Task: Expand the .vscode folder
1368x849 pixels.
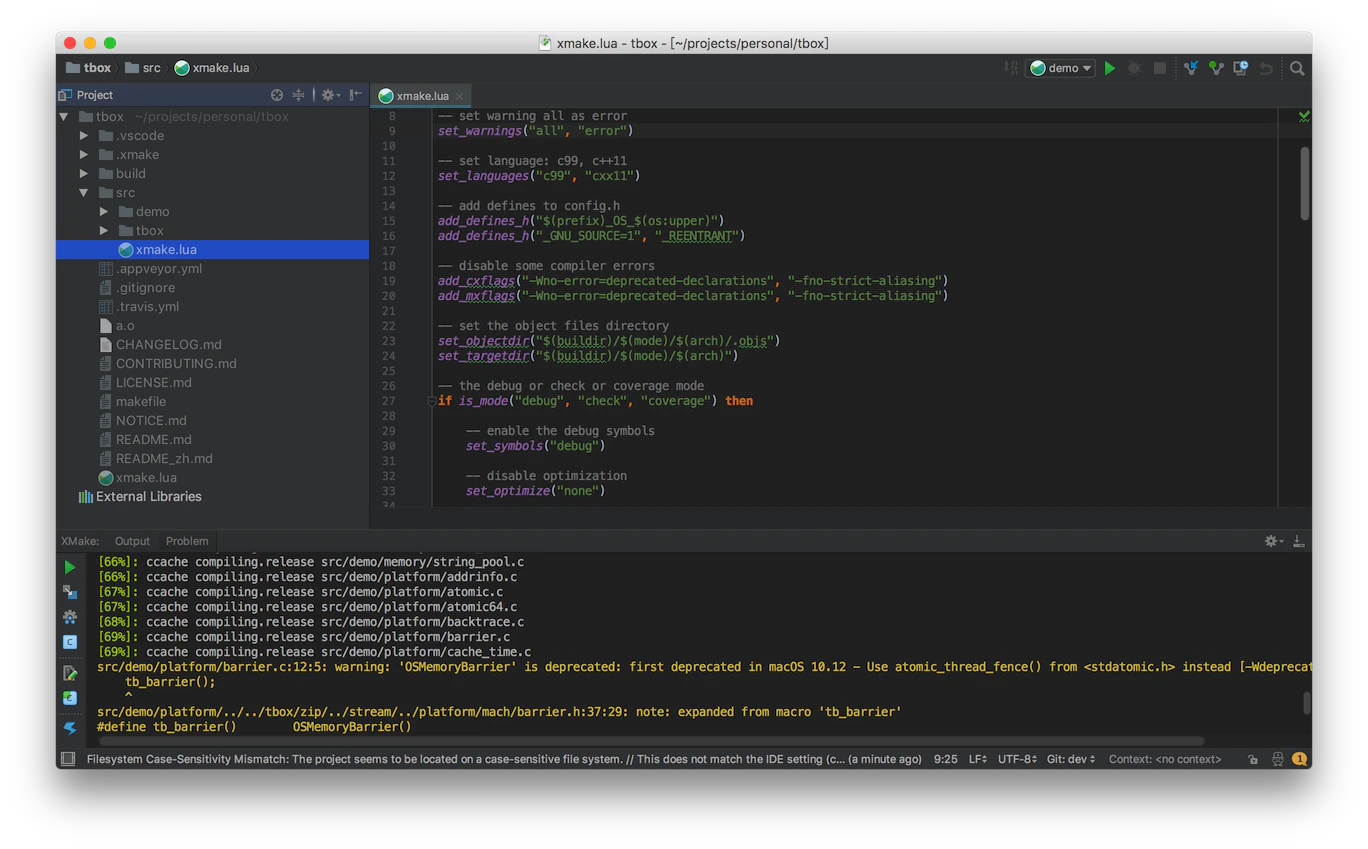Action: (84, 136)
